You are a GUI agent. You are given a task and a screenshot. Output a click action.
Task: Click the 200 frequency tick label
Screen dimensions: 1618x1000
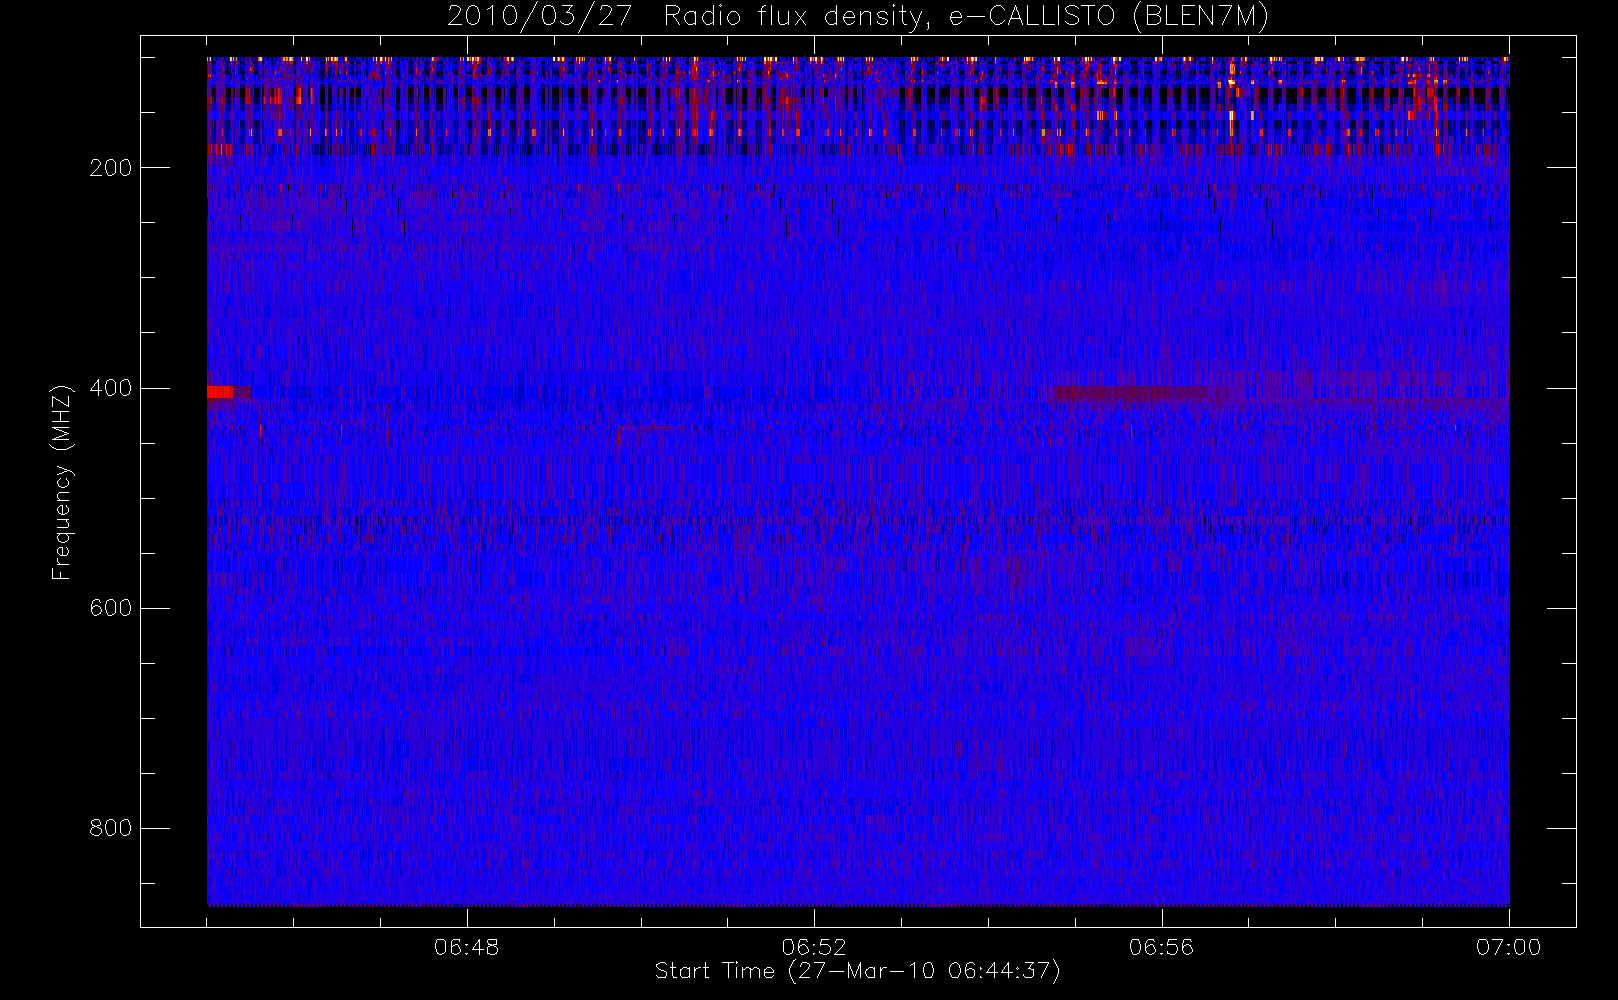(110, 168)
